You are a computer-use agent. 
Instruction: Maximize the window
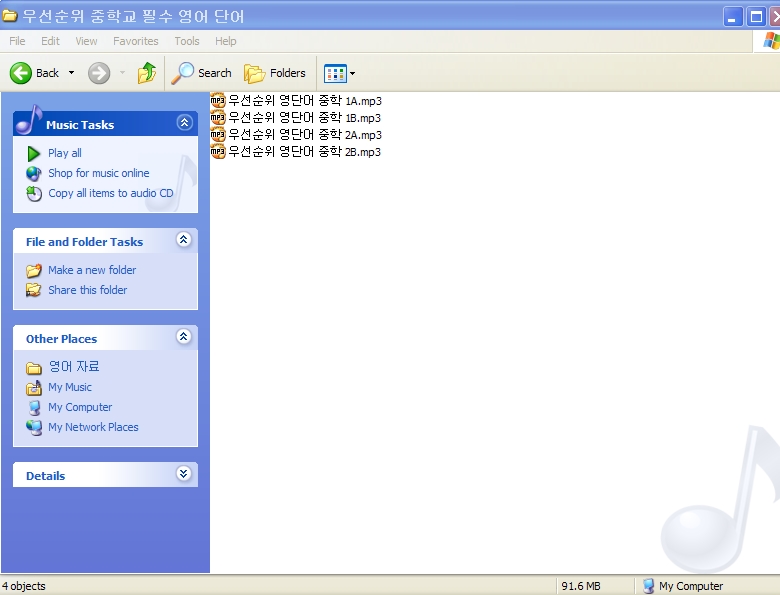pos(756,17)
